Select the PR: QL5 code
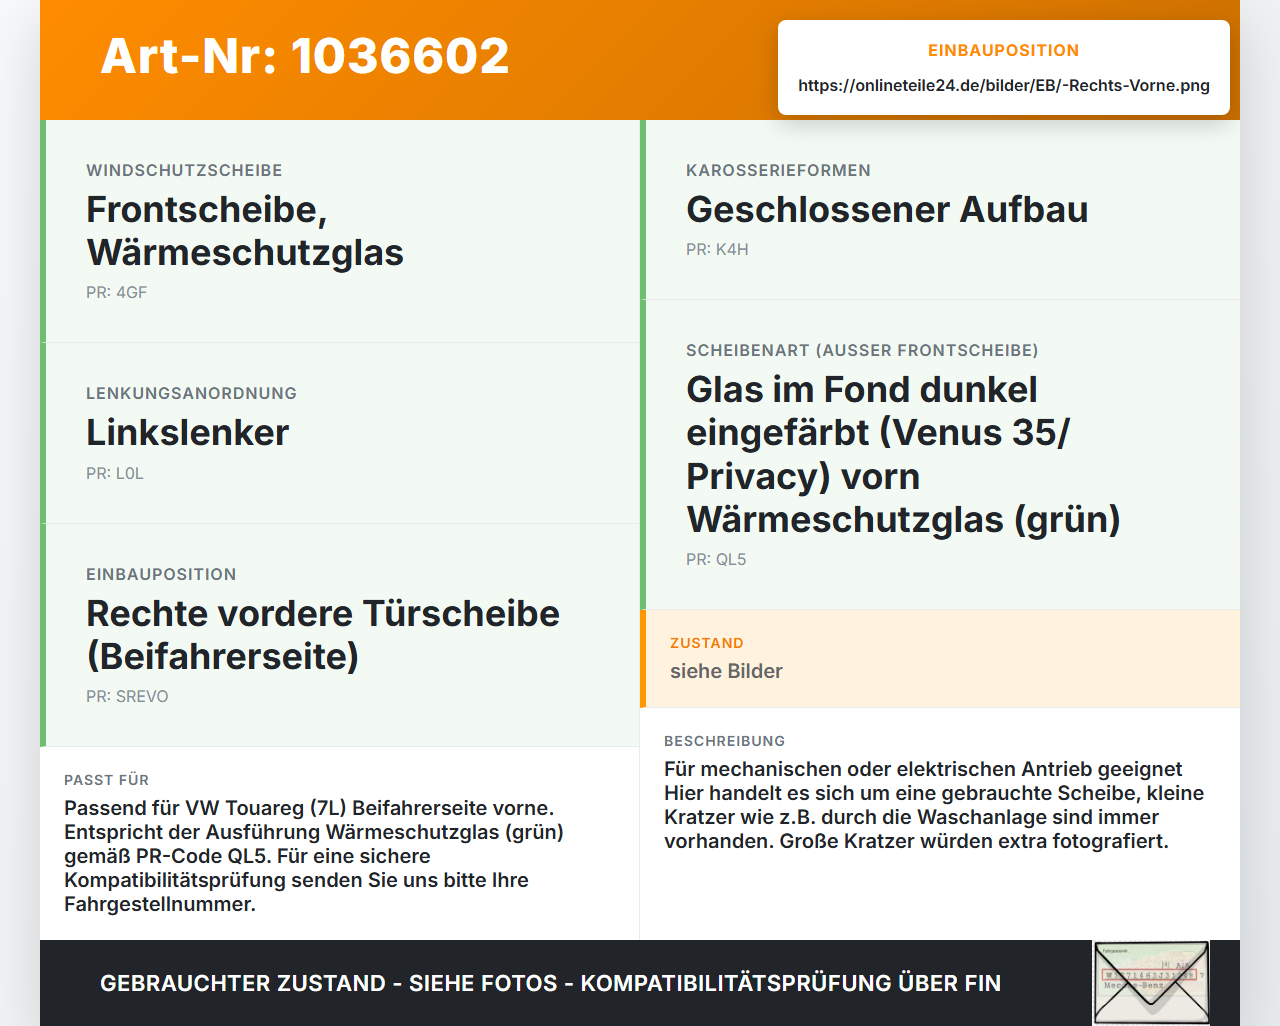The width and height of the screenshot is (1280, 1026). coord(716,559)
